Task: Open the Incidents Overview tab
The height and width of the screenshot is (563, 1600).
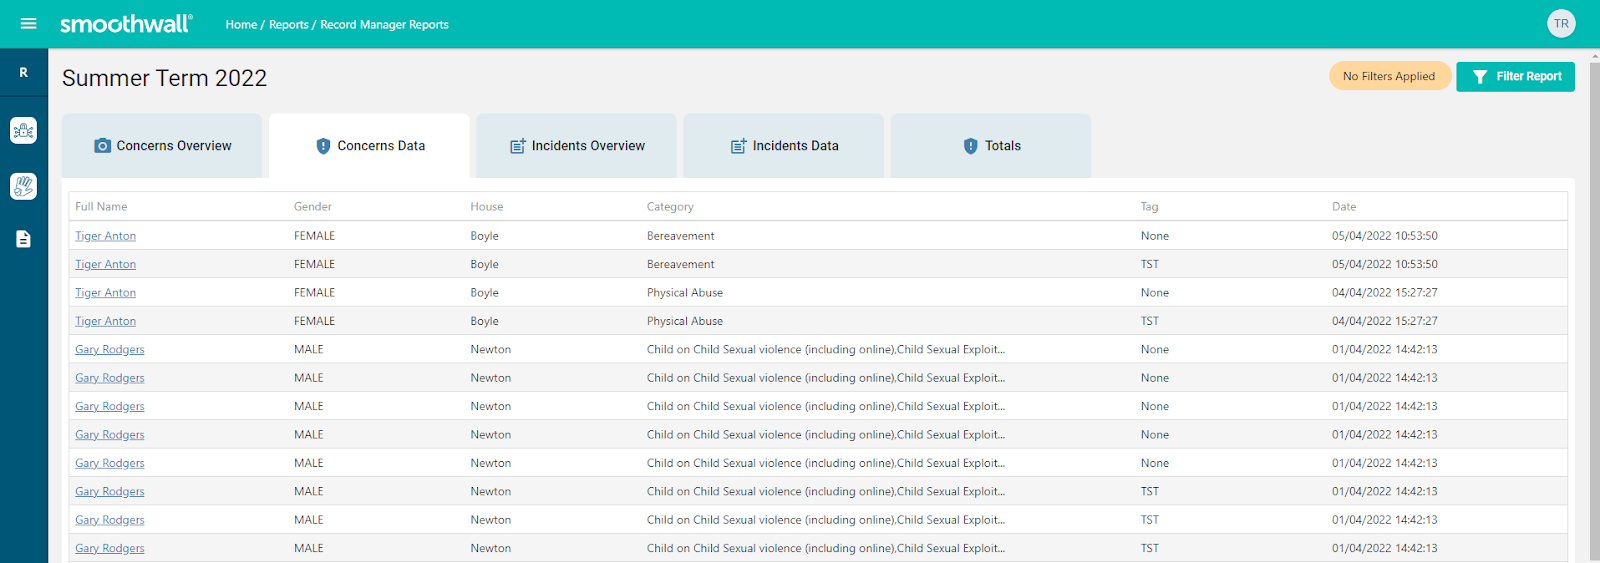Action: click(x=577, y=146)
